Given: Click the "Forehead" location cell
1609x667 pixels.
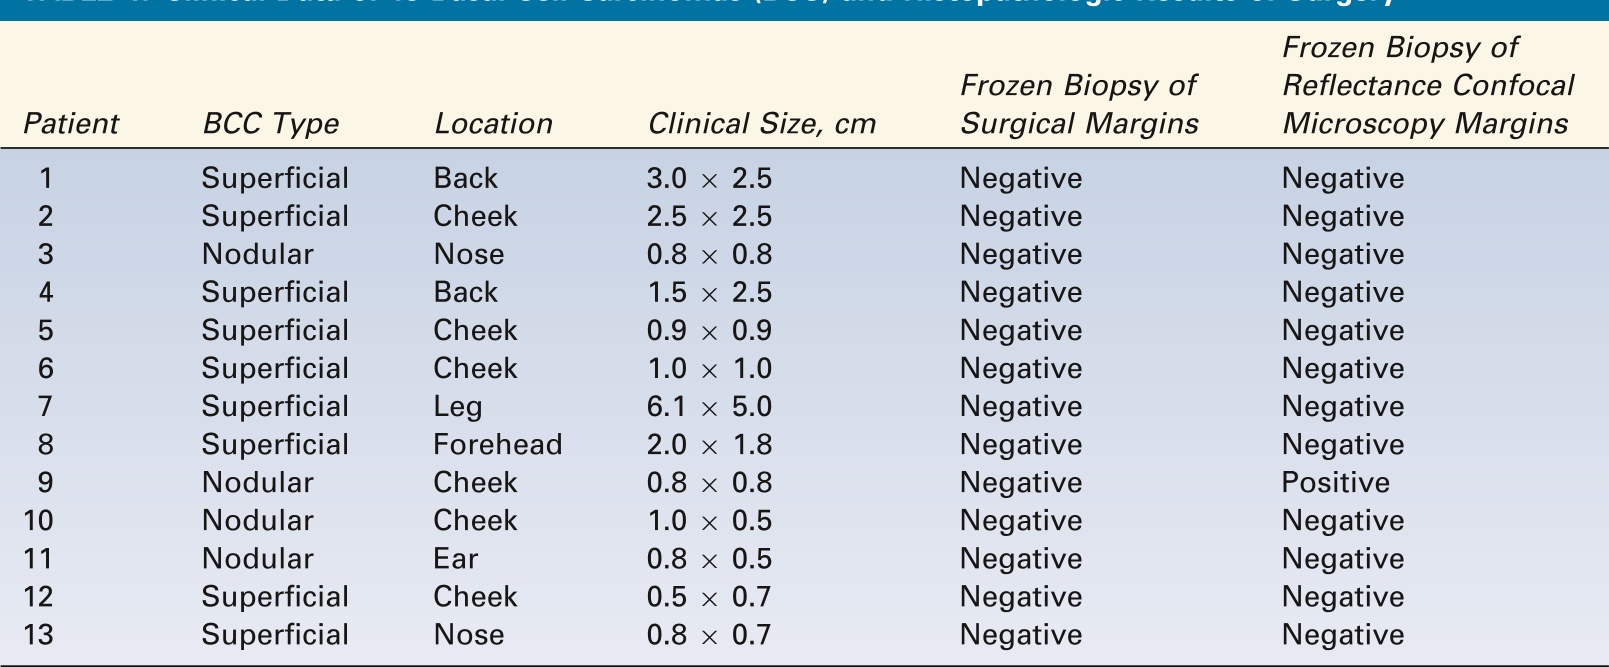Looking at the screenshot, I should tap(497, 445).
